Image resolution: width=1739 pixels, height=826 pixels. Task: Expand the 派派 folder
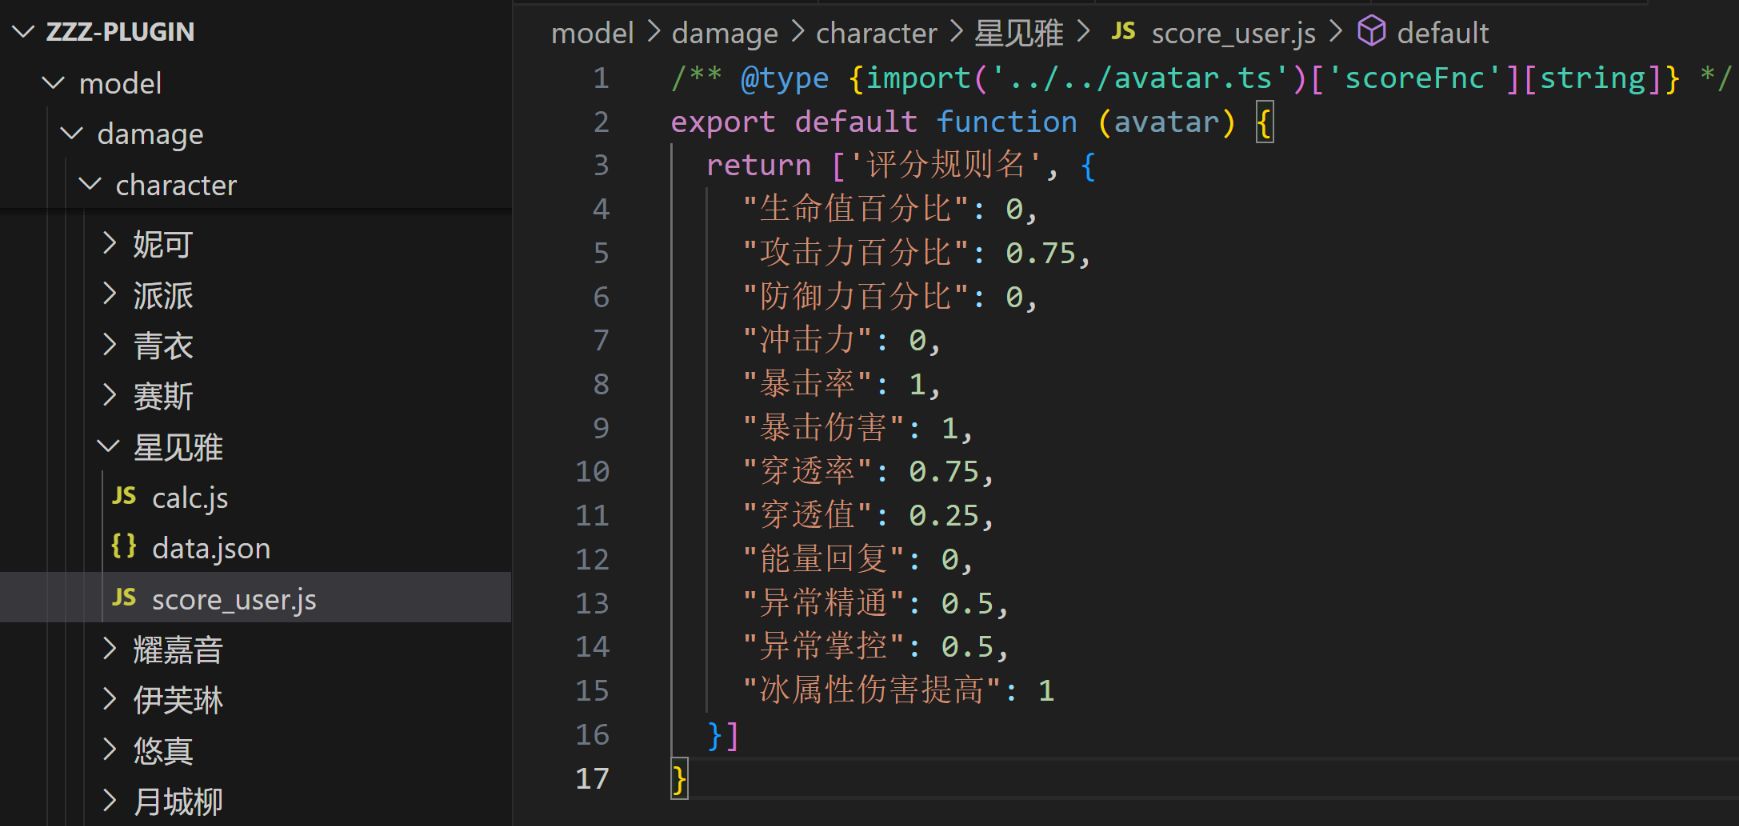click(110, 294)
